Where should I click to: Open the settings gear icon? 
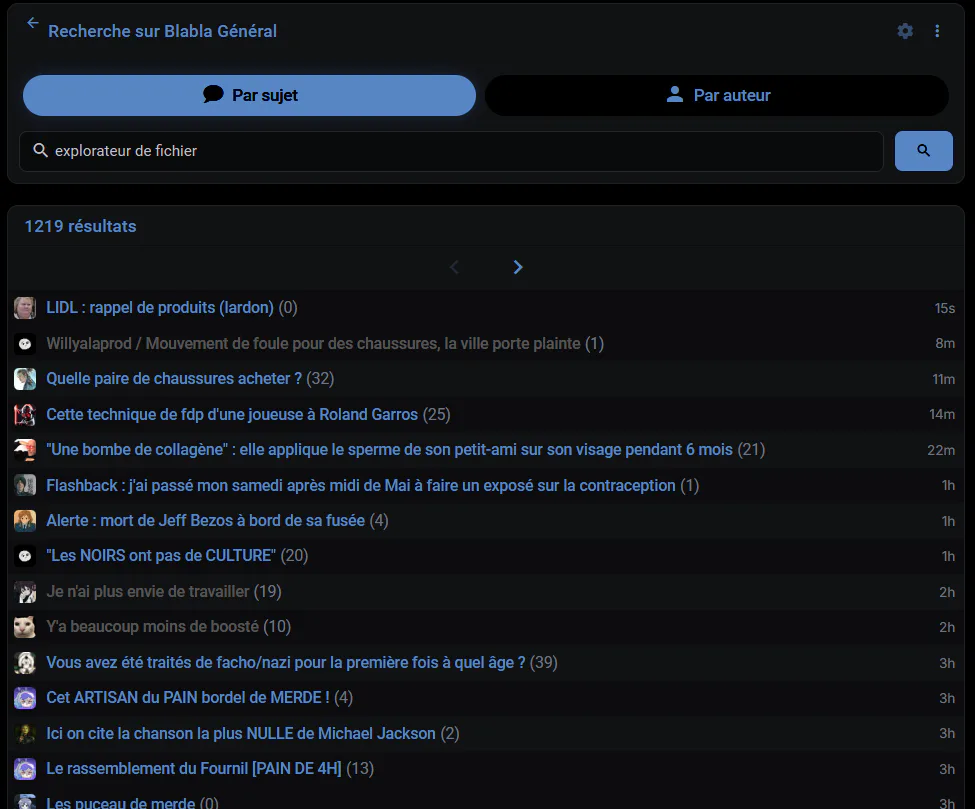coord(905,31)
